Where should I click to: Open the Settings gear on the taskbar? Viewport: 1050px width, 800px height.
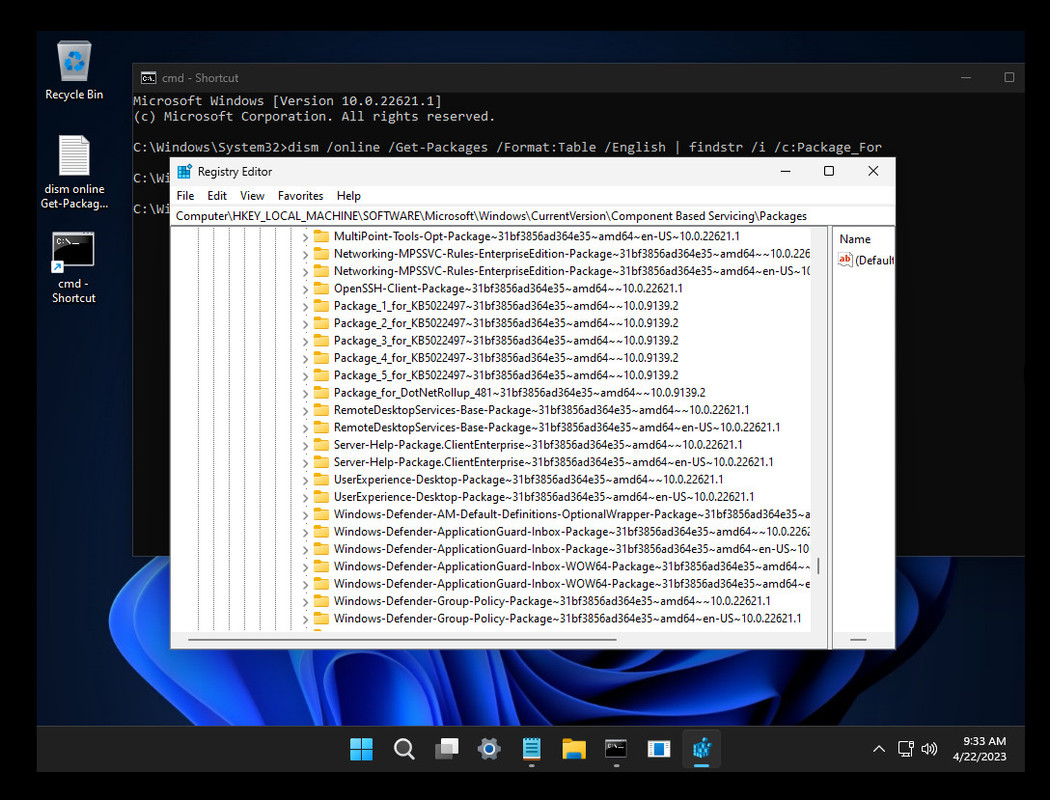click(489, 748)
